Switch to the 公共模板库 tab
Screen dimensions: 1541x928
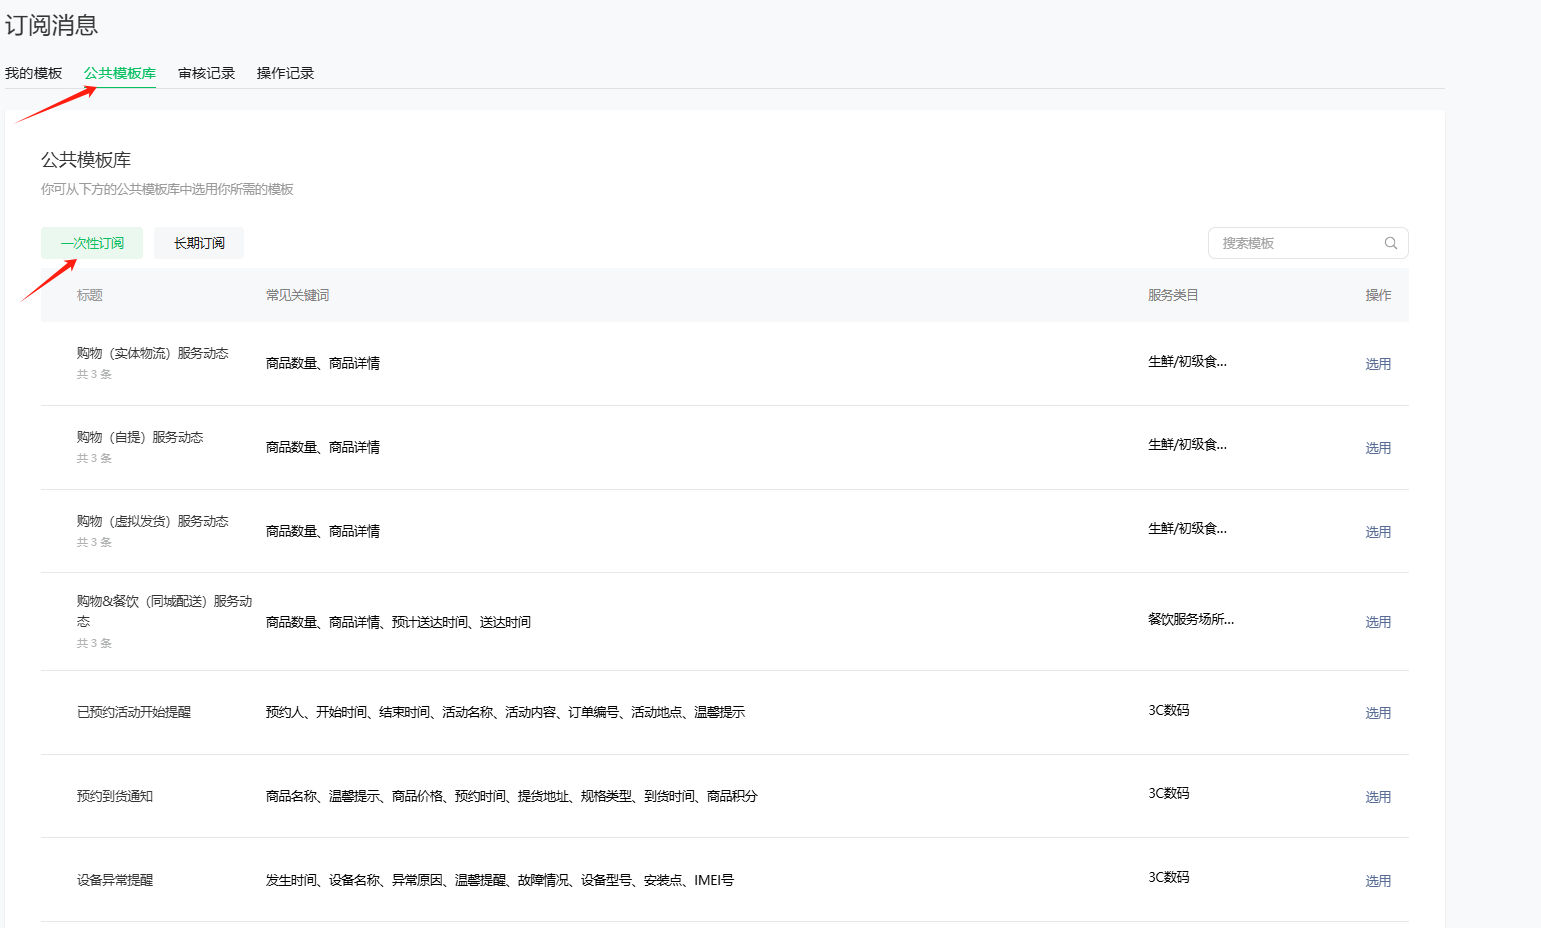pos(120,73)
